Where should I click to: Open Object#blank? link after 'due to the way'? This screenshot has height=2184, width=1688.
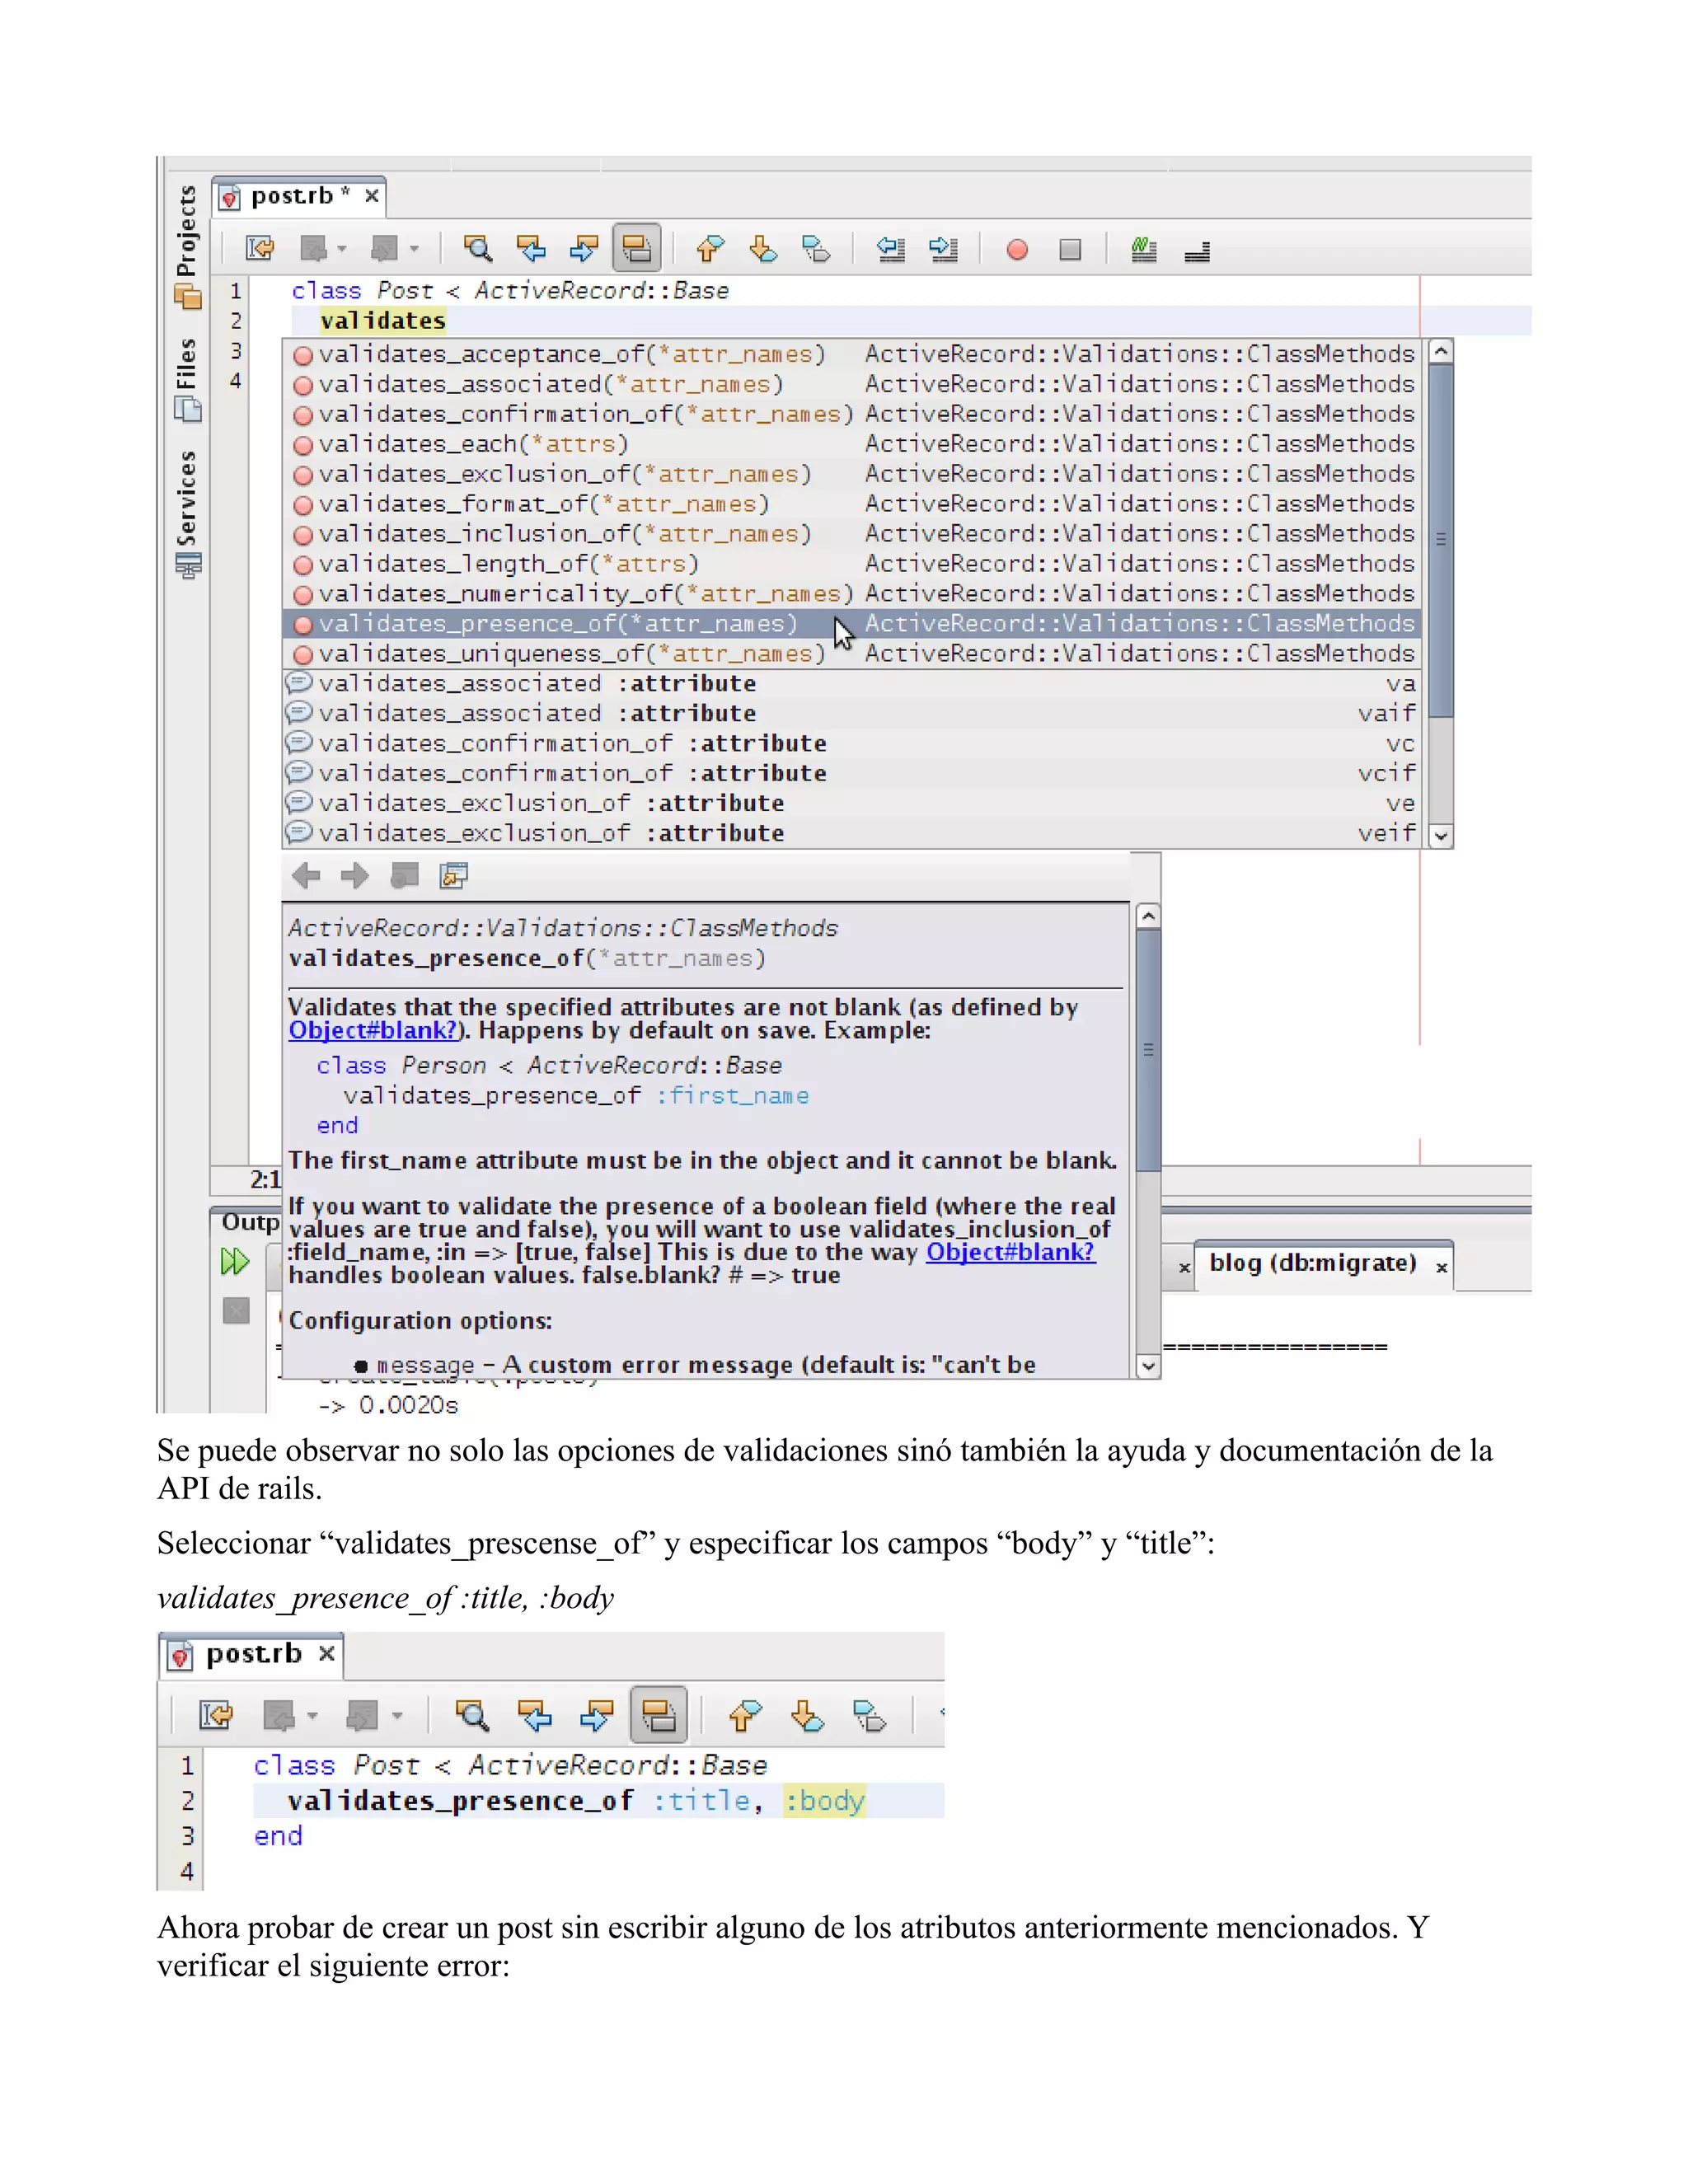(x=1010, y=1253)
